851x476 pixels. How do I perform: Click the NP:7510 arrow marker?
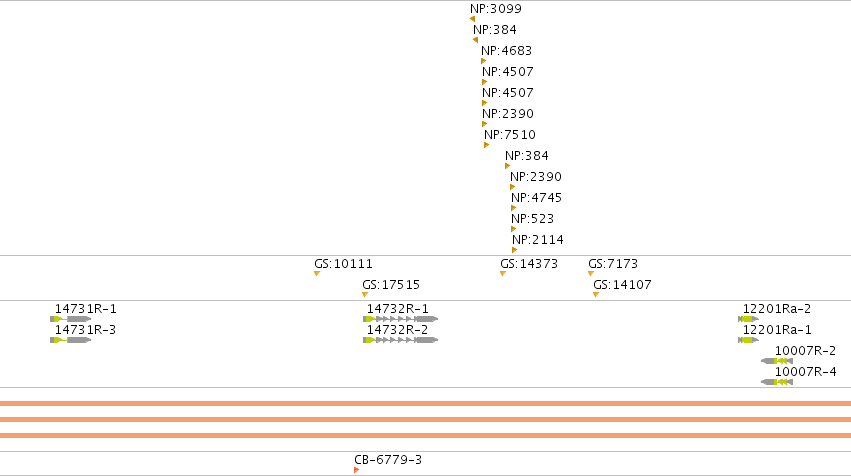point(487,145)
